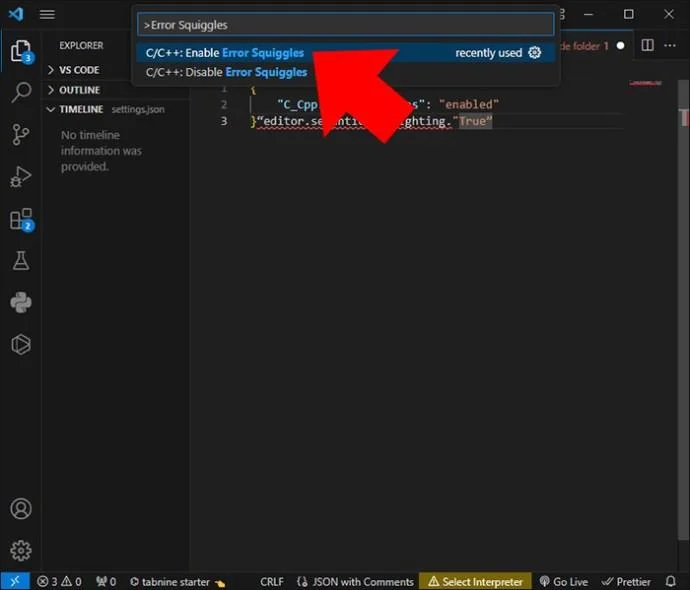The width and height of the screenshot is (690, 590).
Task: Click the VS Code logo icon
Action: 16,14
